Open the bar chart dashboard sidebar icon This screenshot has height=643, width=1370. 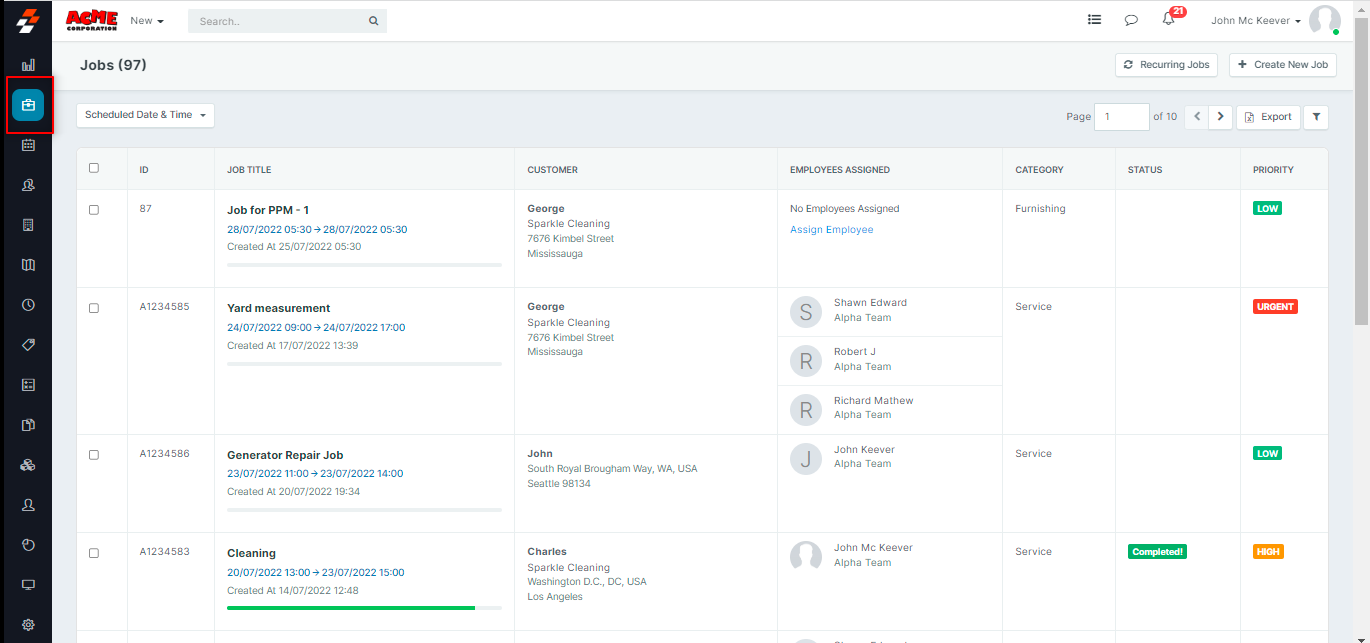pyautogui.click(x=28, y=65)
